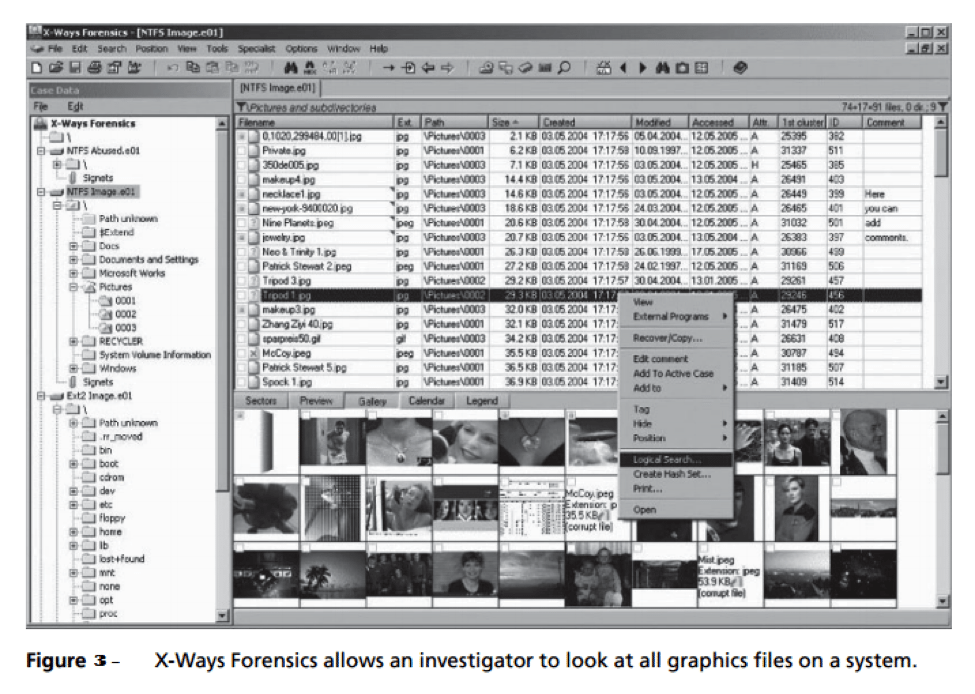Image resolution: width=975 pixels, height=694 pixels.
Task: Tick the checkbox for Patrick Stewart 2.jpeg
Action: [x=242, y=267]
